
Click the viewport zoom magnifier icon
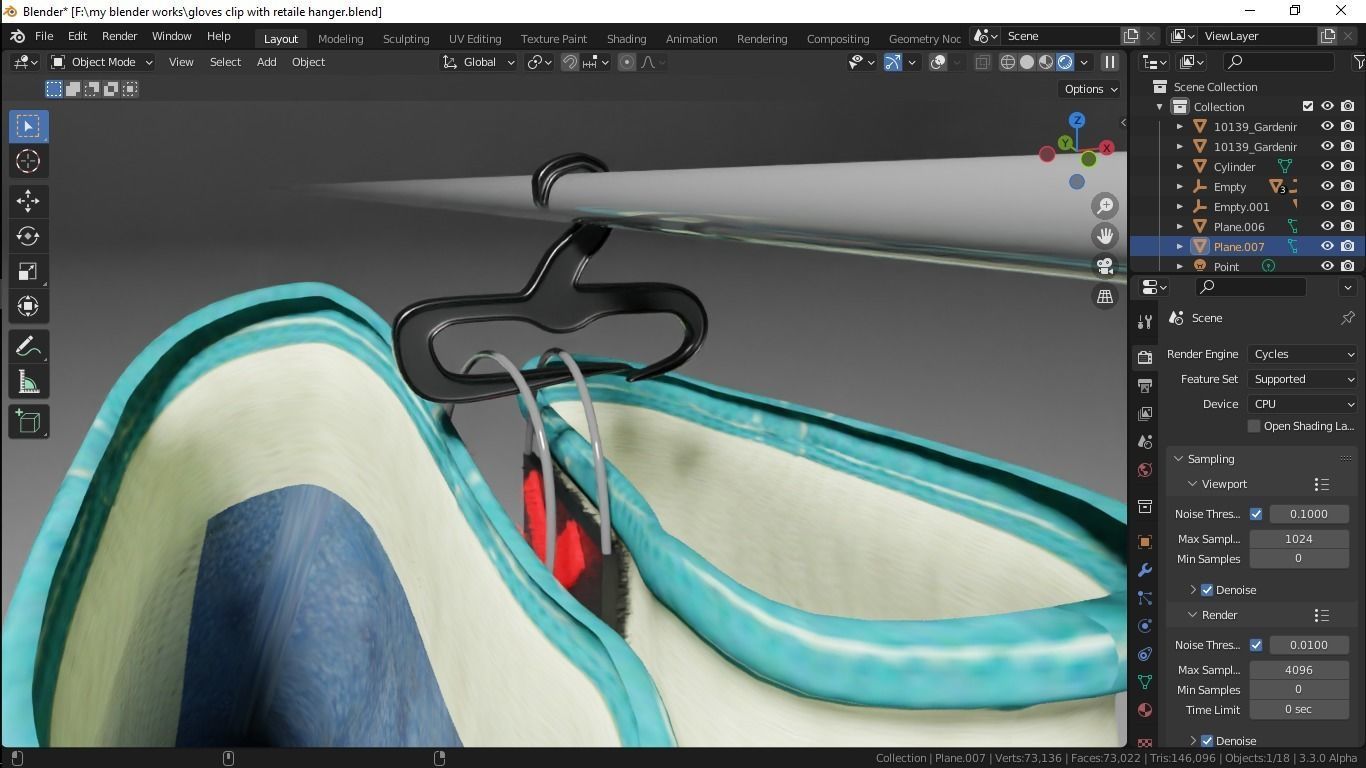[x=1105, y=206]
